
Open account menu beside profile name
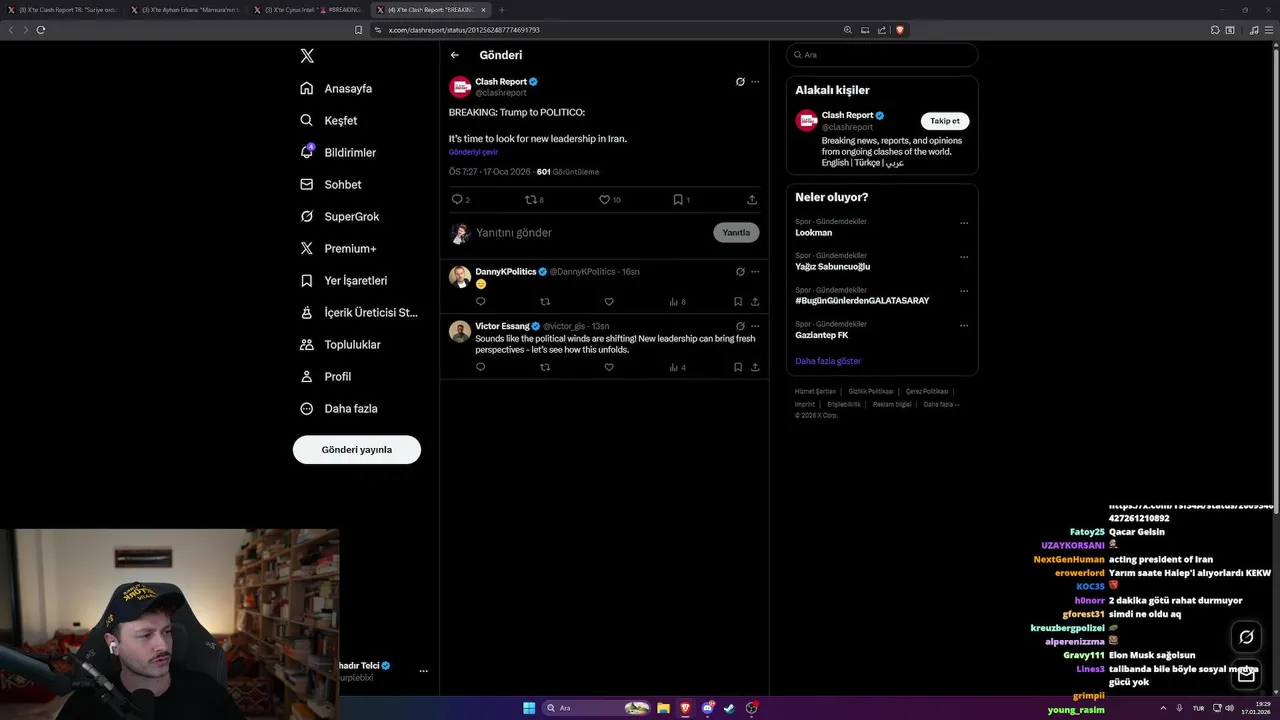[424, 671]
